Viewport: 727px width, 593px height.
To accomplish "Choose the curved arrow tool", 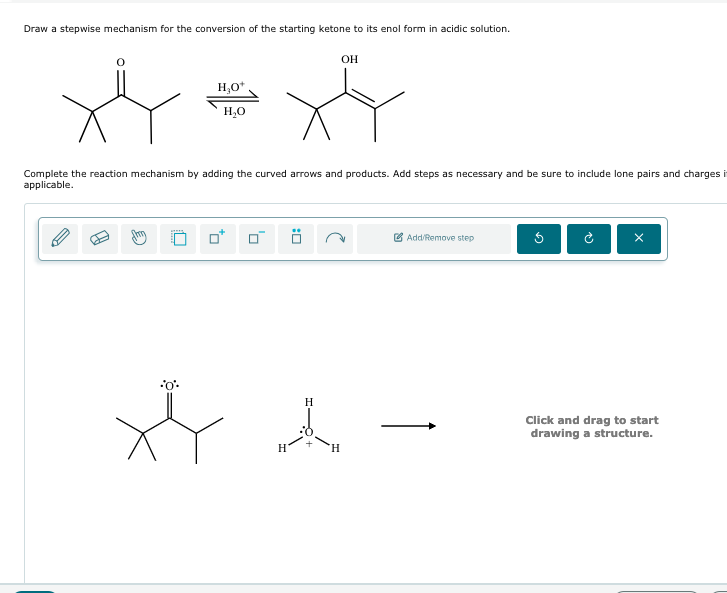I will point(335,239).
